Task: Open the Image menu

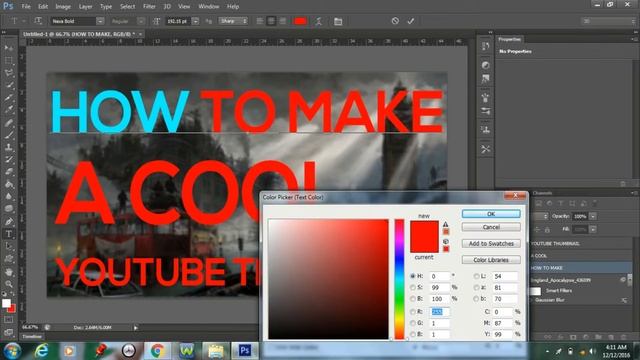Action: click(x=63, y=7)
